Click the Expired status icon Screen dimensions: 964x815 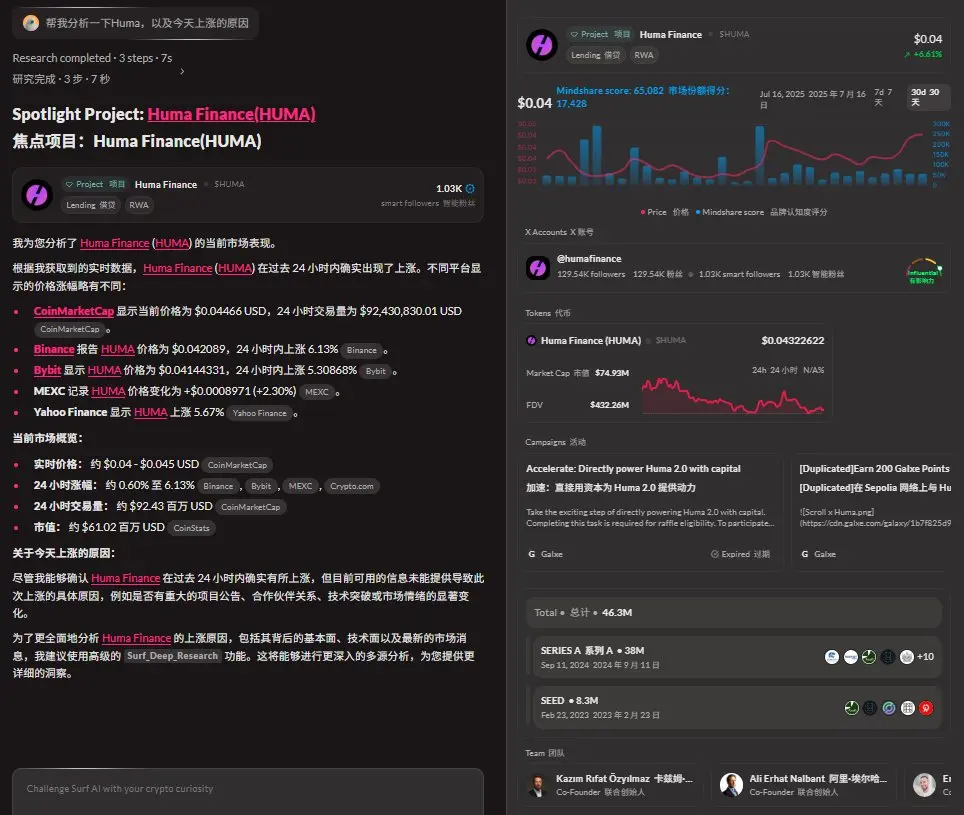click(714, 554)
